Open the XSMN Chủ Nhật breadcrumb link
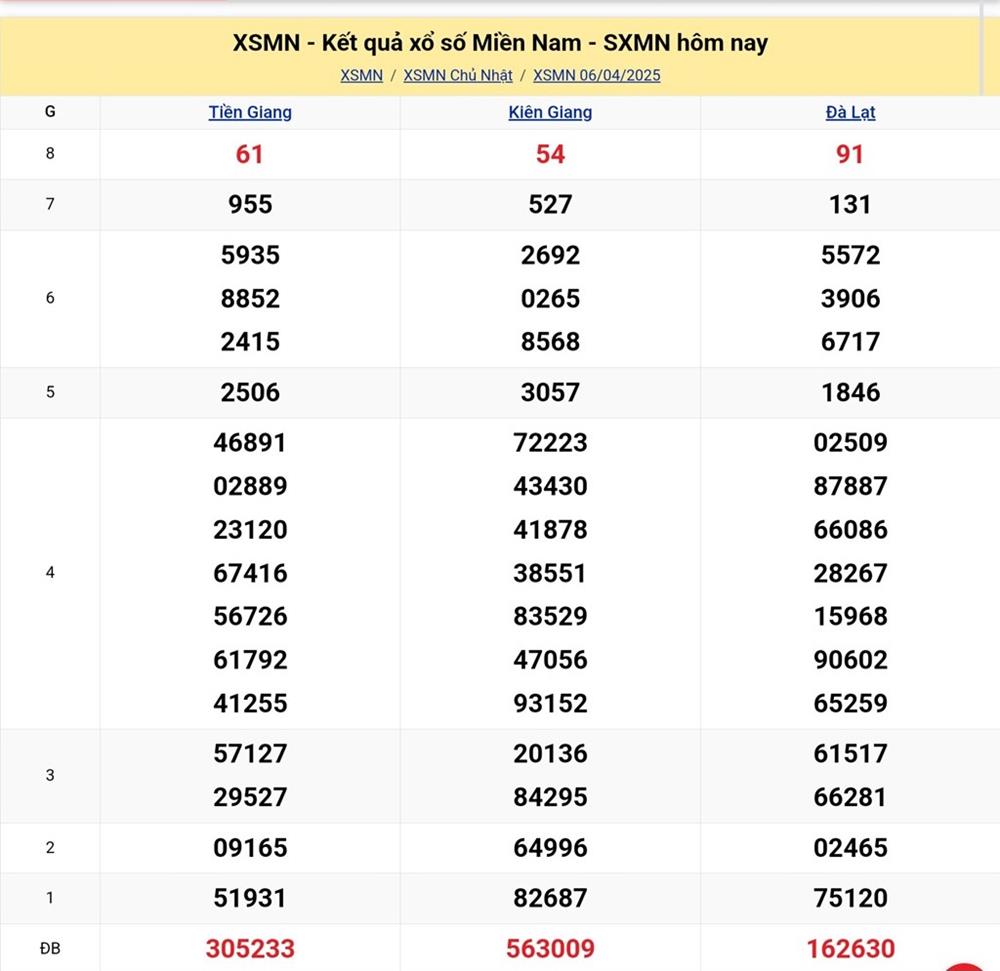 [458, 75]
